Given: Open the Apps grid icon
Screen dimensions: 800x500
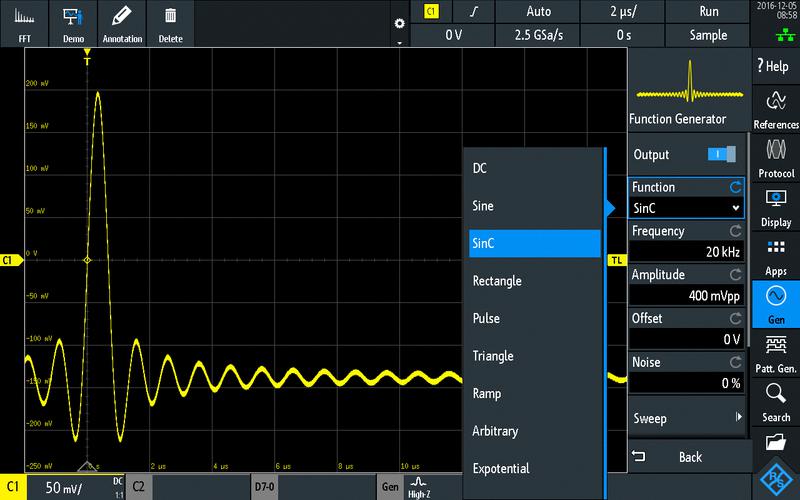Looking at the screenshot, I should (776, 257).
